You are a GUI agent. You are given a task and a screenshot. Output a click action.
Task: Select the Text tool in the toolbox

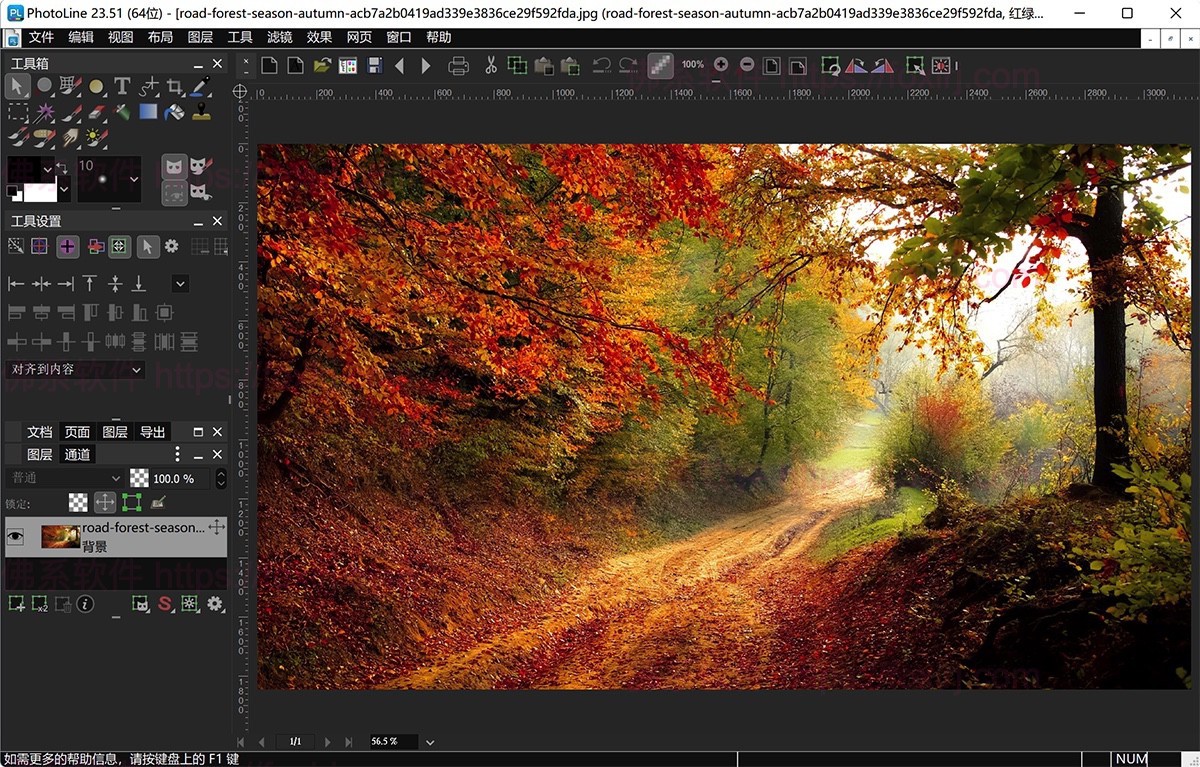pyautogui.click(x=122, y=86)
